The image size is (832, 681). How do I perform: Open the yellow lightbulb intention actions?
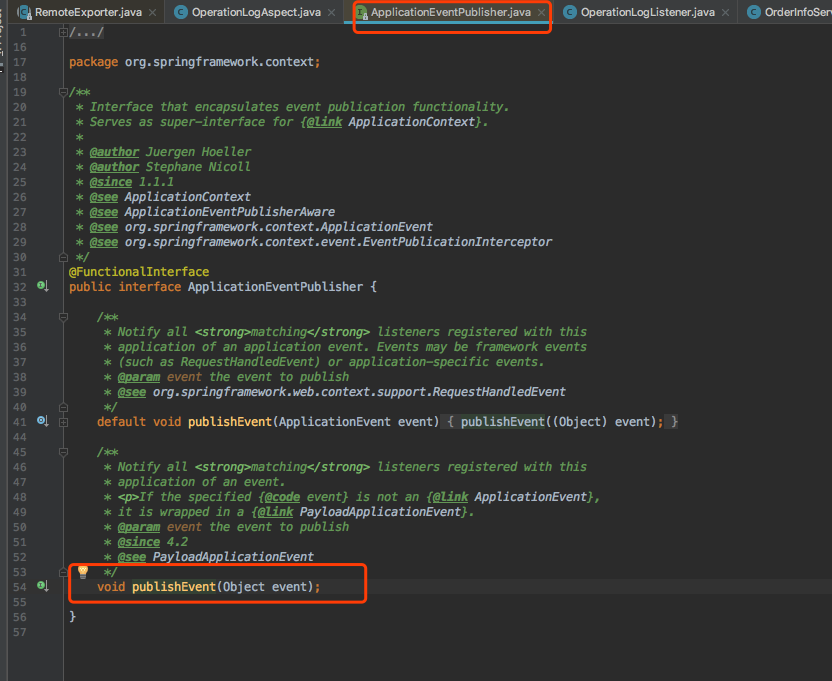pos(83,572)
